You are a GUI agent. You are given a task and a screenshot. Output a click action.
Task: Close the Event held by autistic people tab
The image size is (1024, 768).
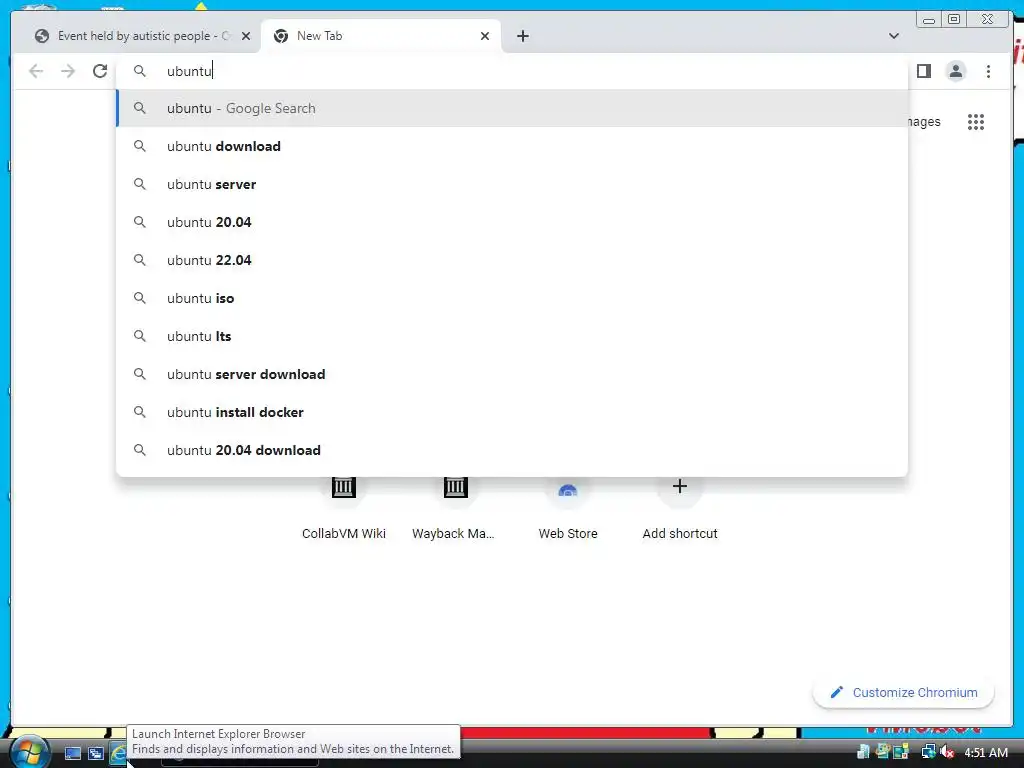tap(246, 36)
